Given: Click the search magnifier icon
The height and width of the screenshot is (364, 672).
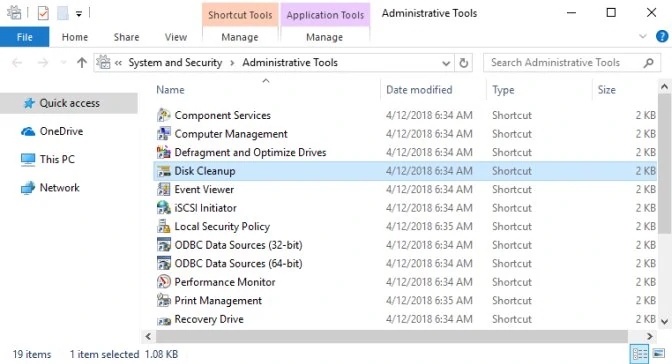Looking at the screenshot, I should click(x=648, y=63).
